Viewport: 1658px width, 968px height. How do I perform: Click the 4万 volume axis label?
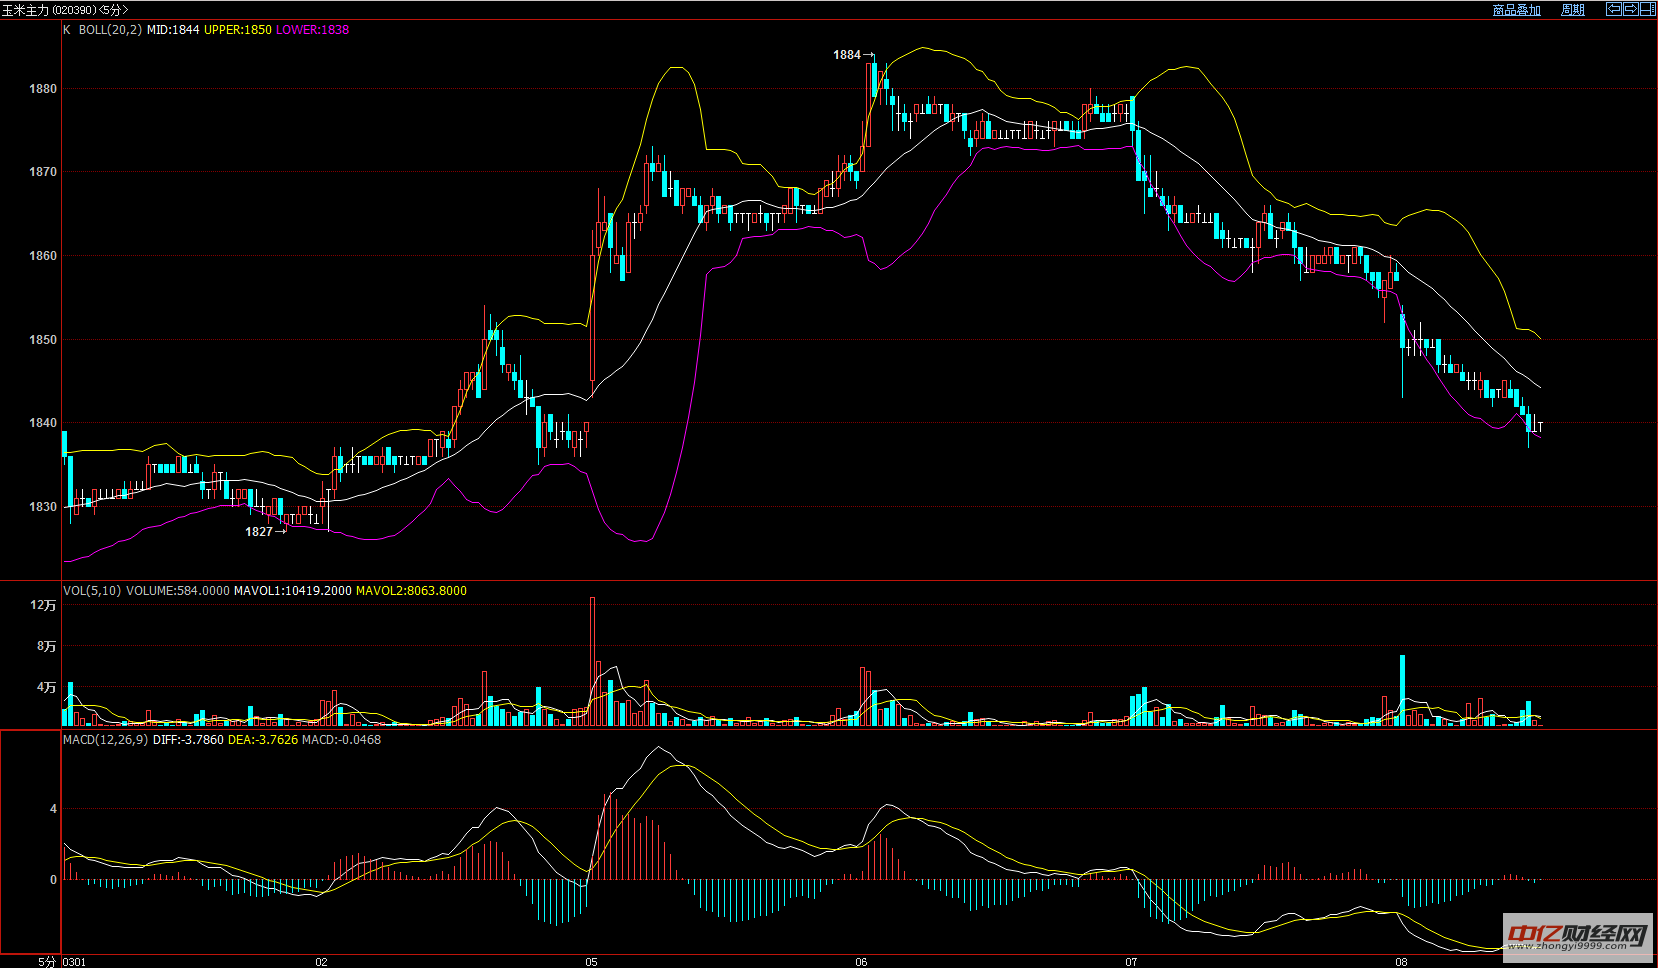(47, 687)
